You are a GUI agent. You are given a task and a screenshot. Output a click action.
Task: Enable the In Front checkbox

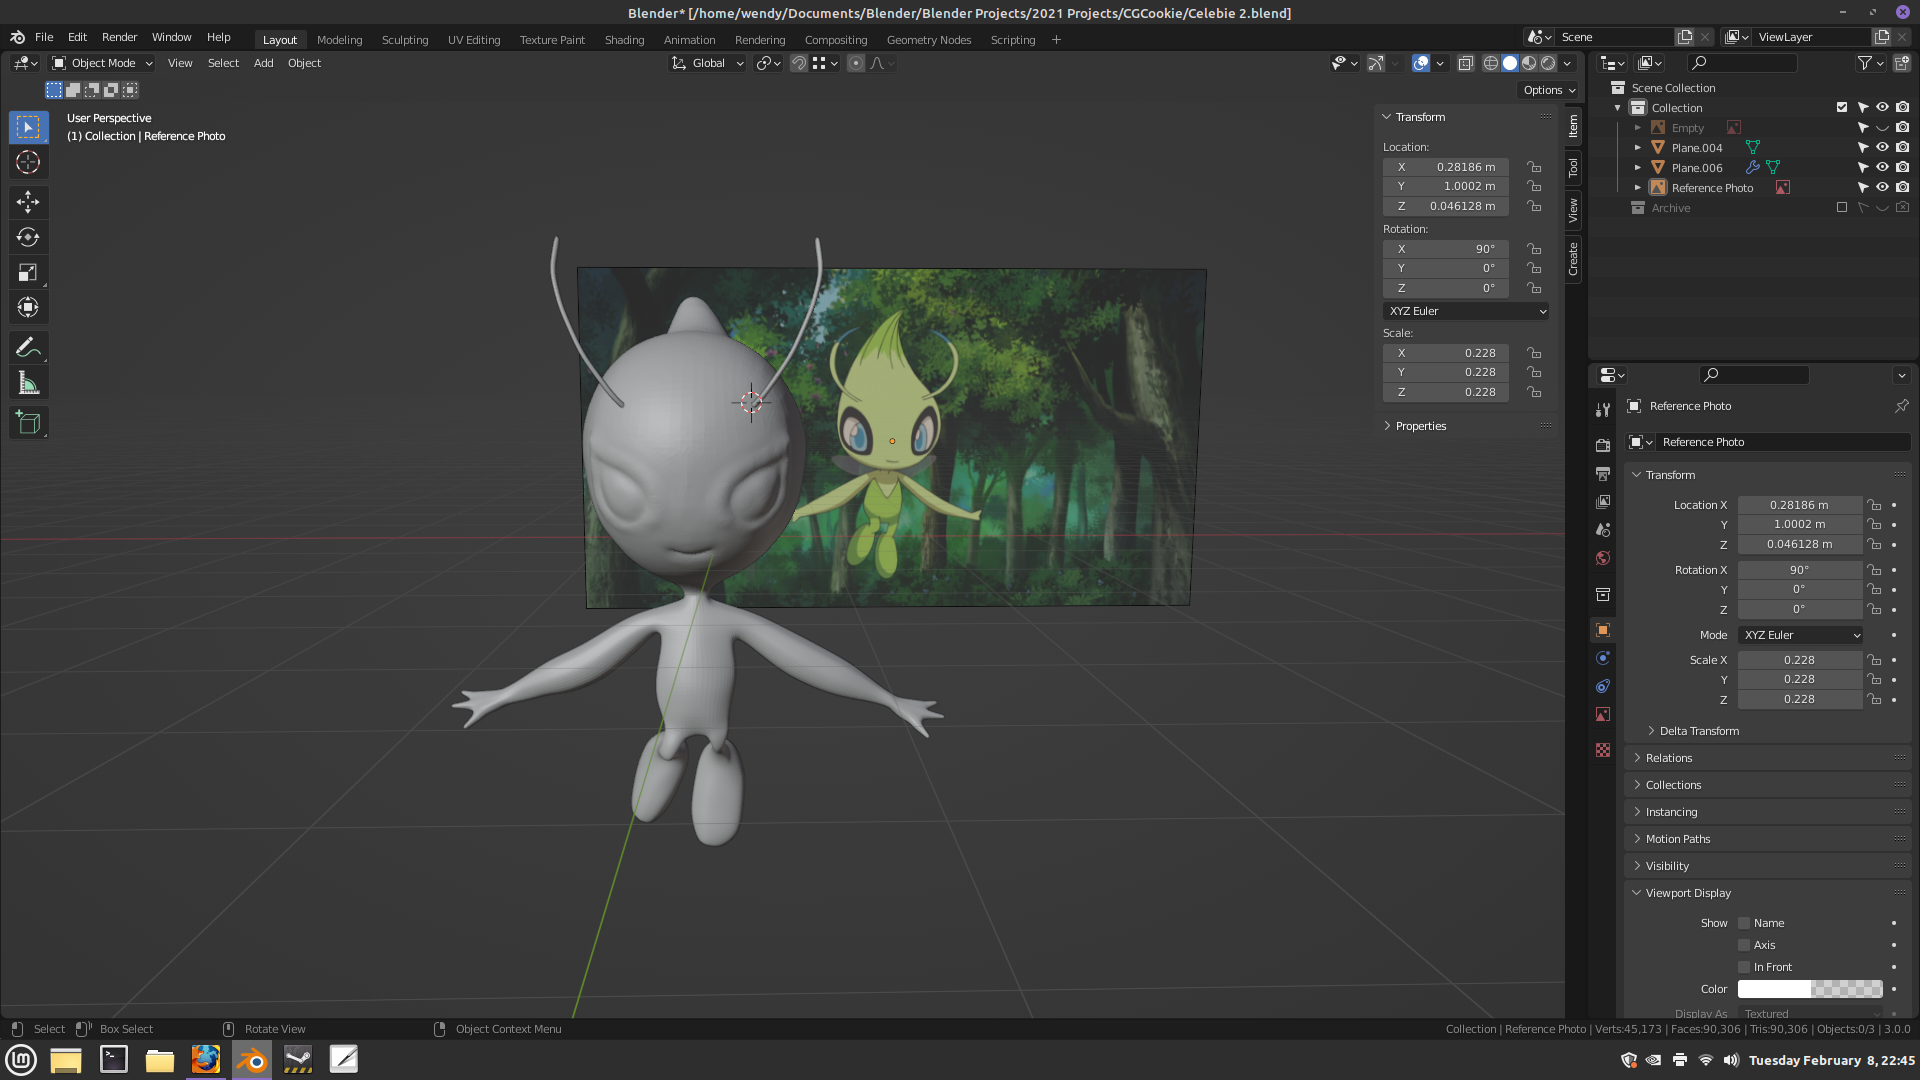click(1744, 967)
